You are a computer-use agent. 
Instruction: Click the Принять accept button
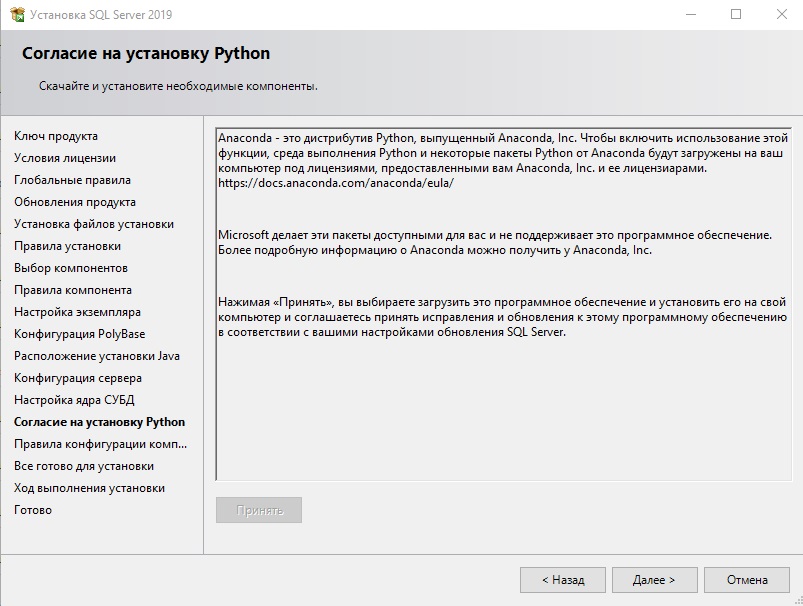tap(259, 510)
